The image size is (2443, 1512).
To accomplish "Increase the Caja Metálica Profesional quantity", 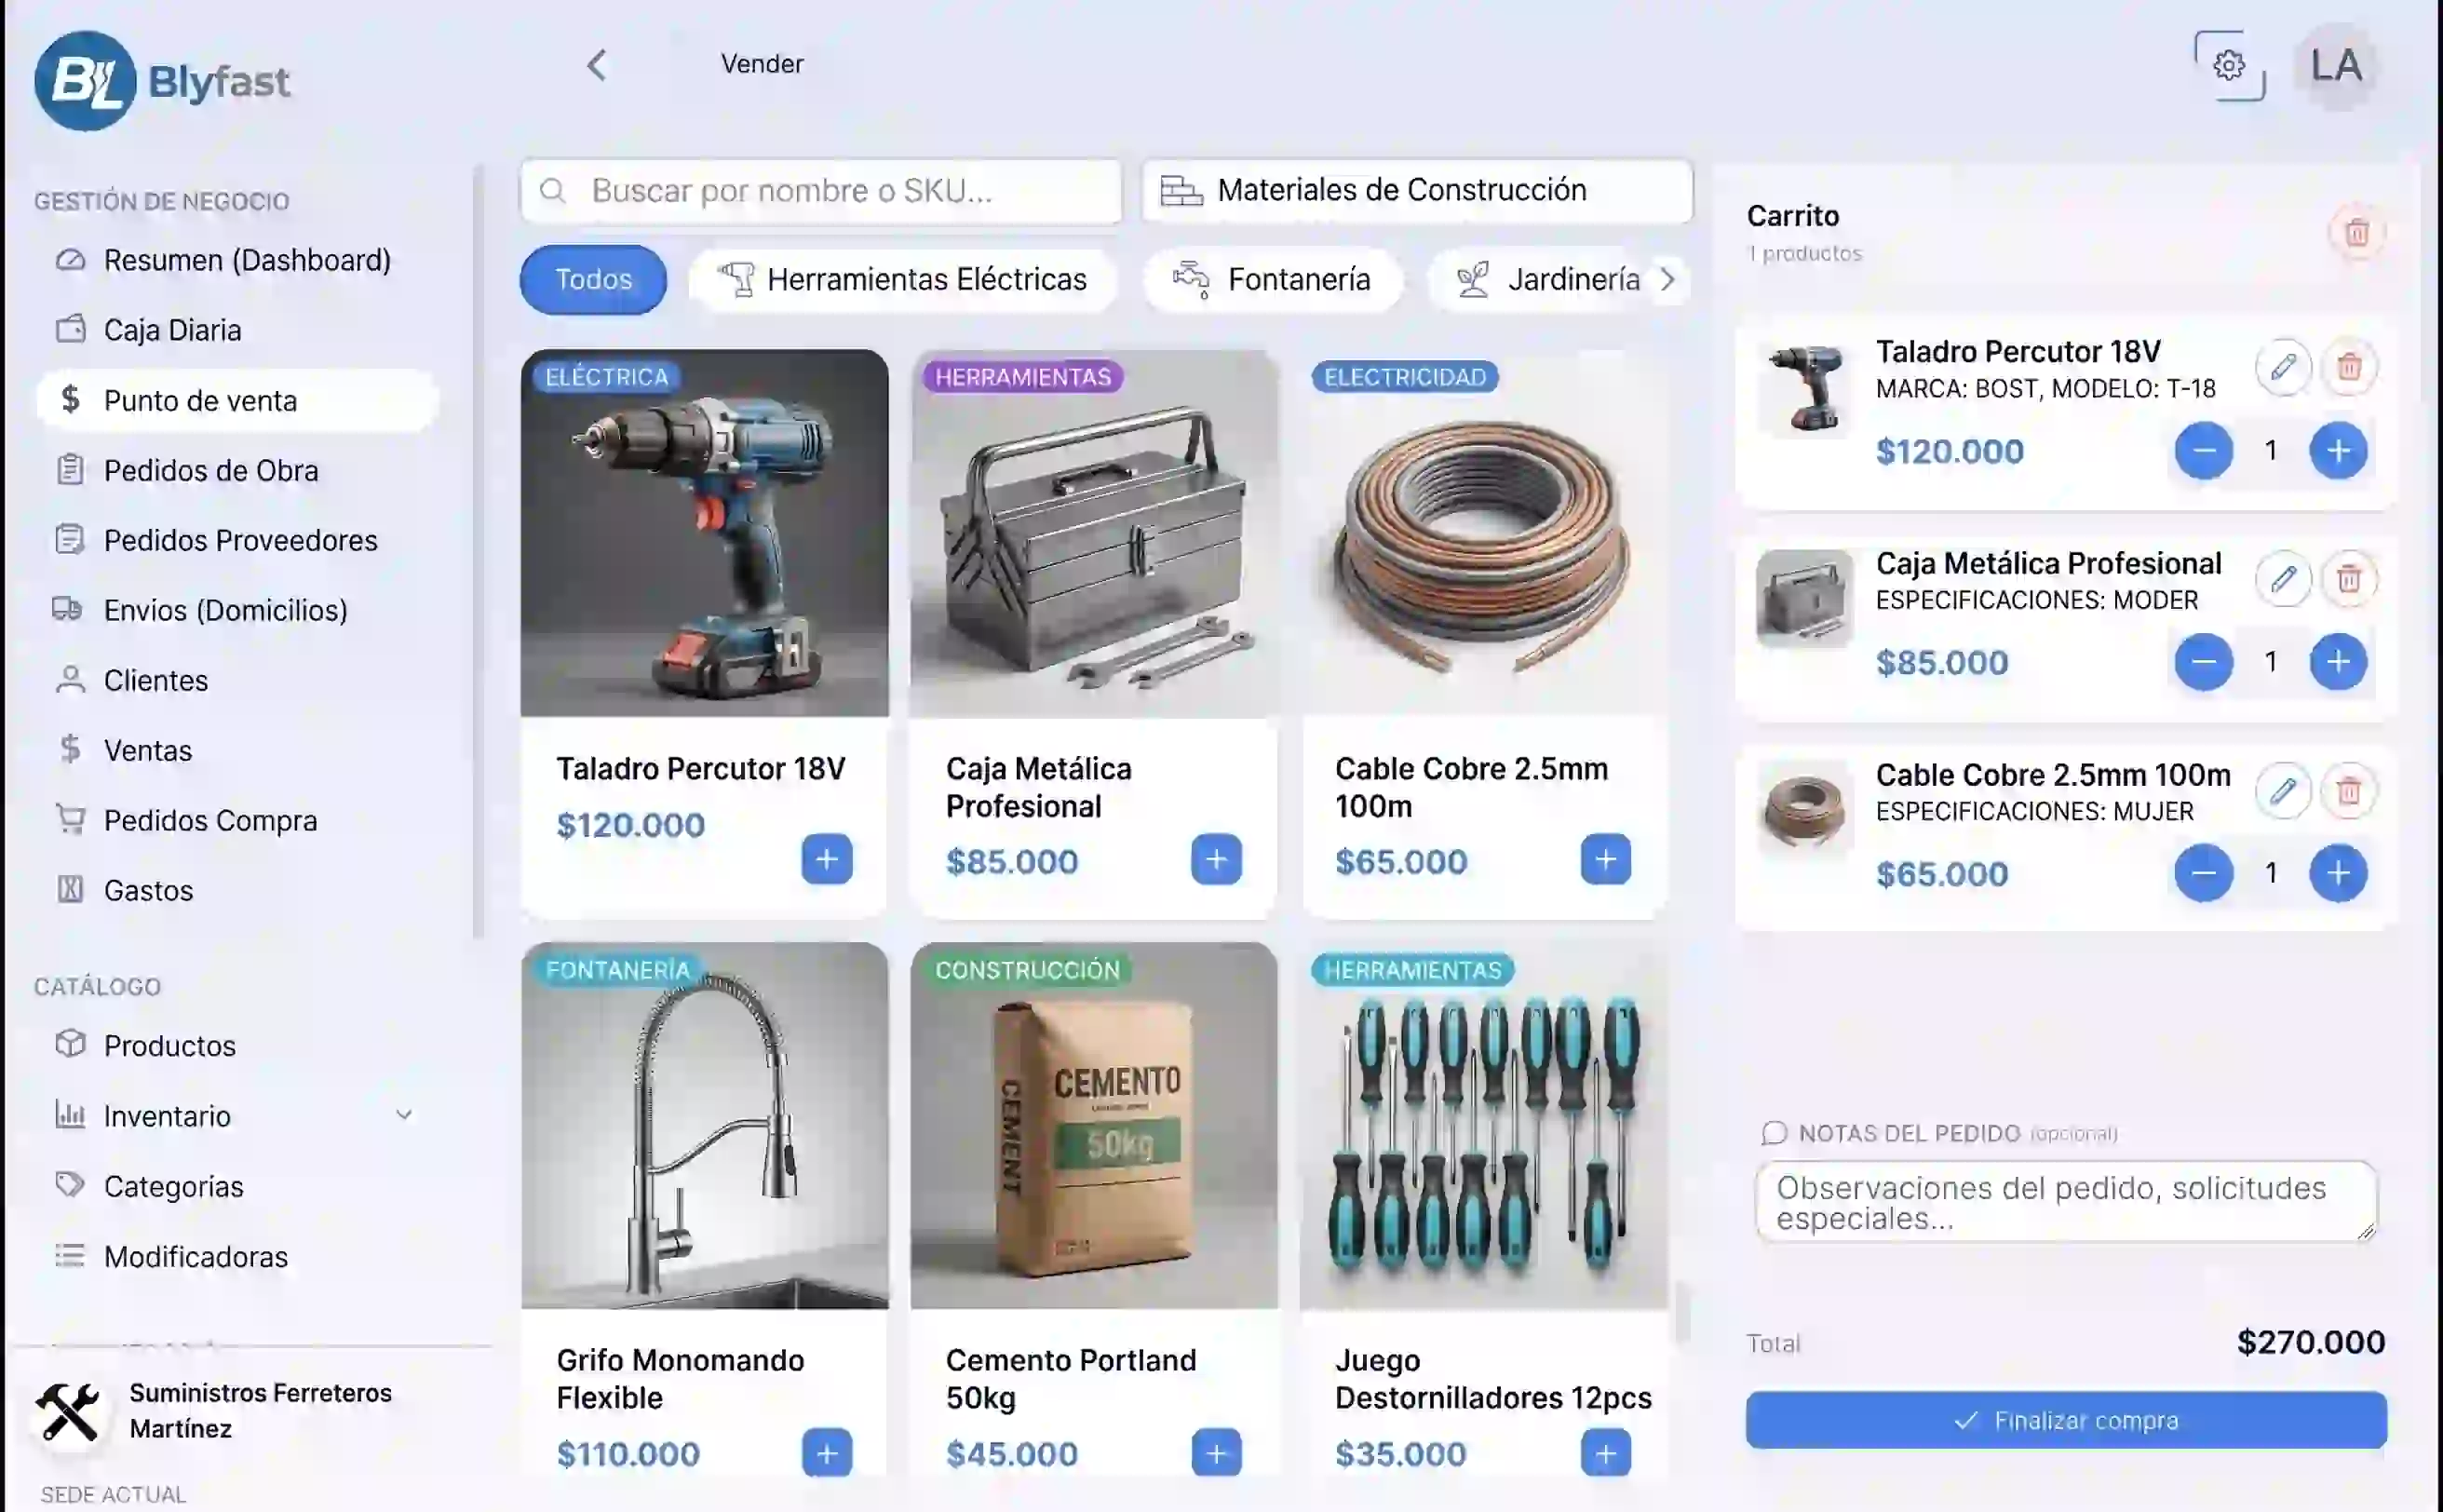I will 2338,662.
